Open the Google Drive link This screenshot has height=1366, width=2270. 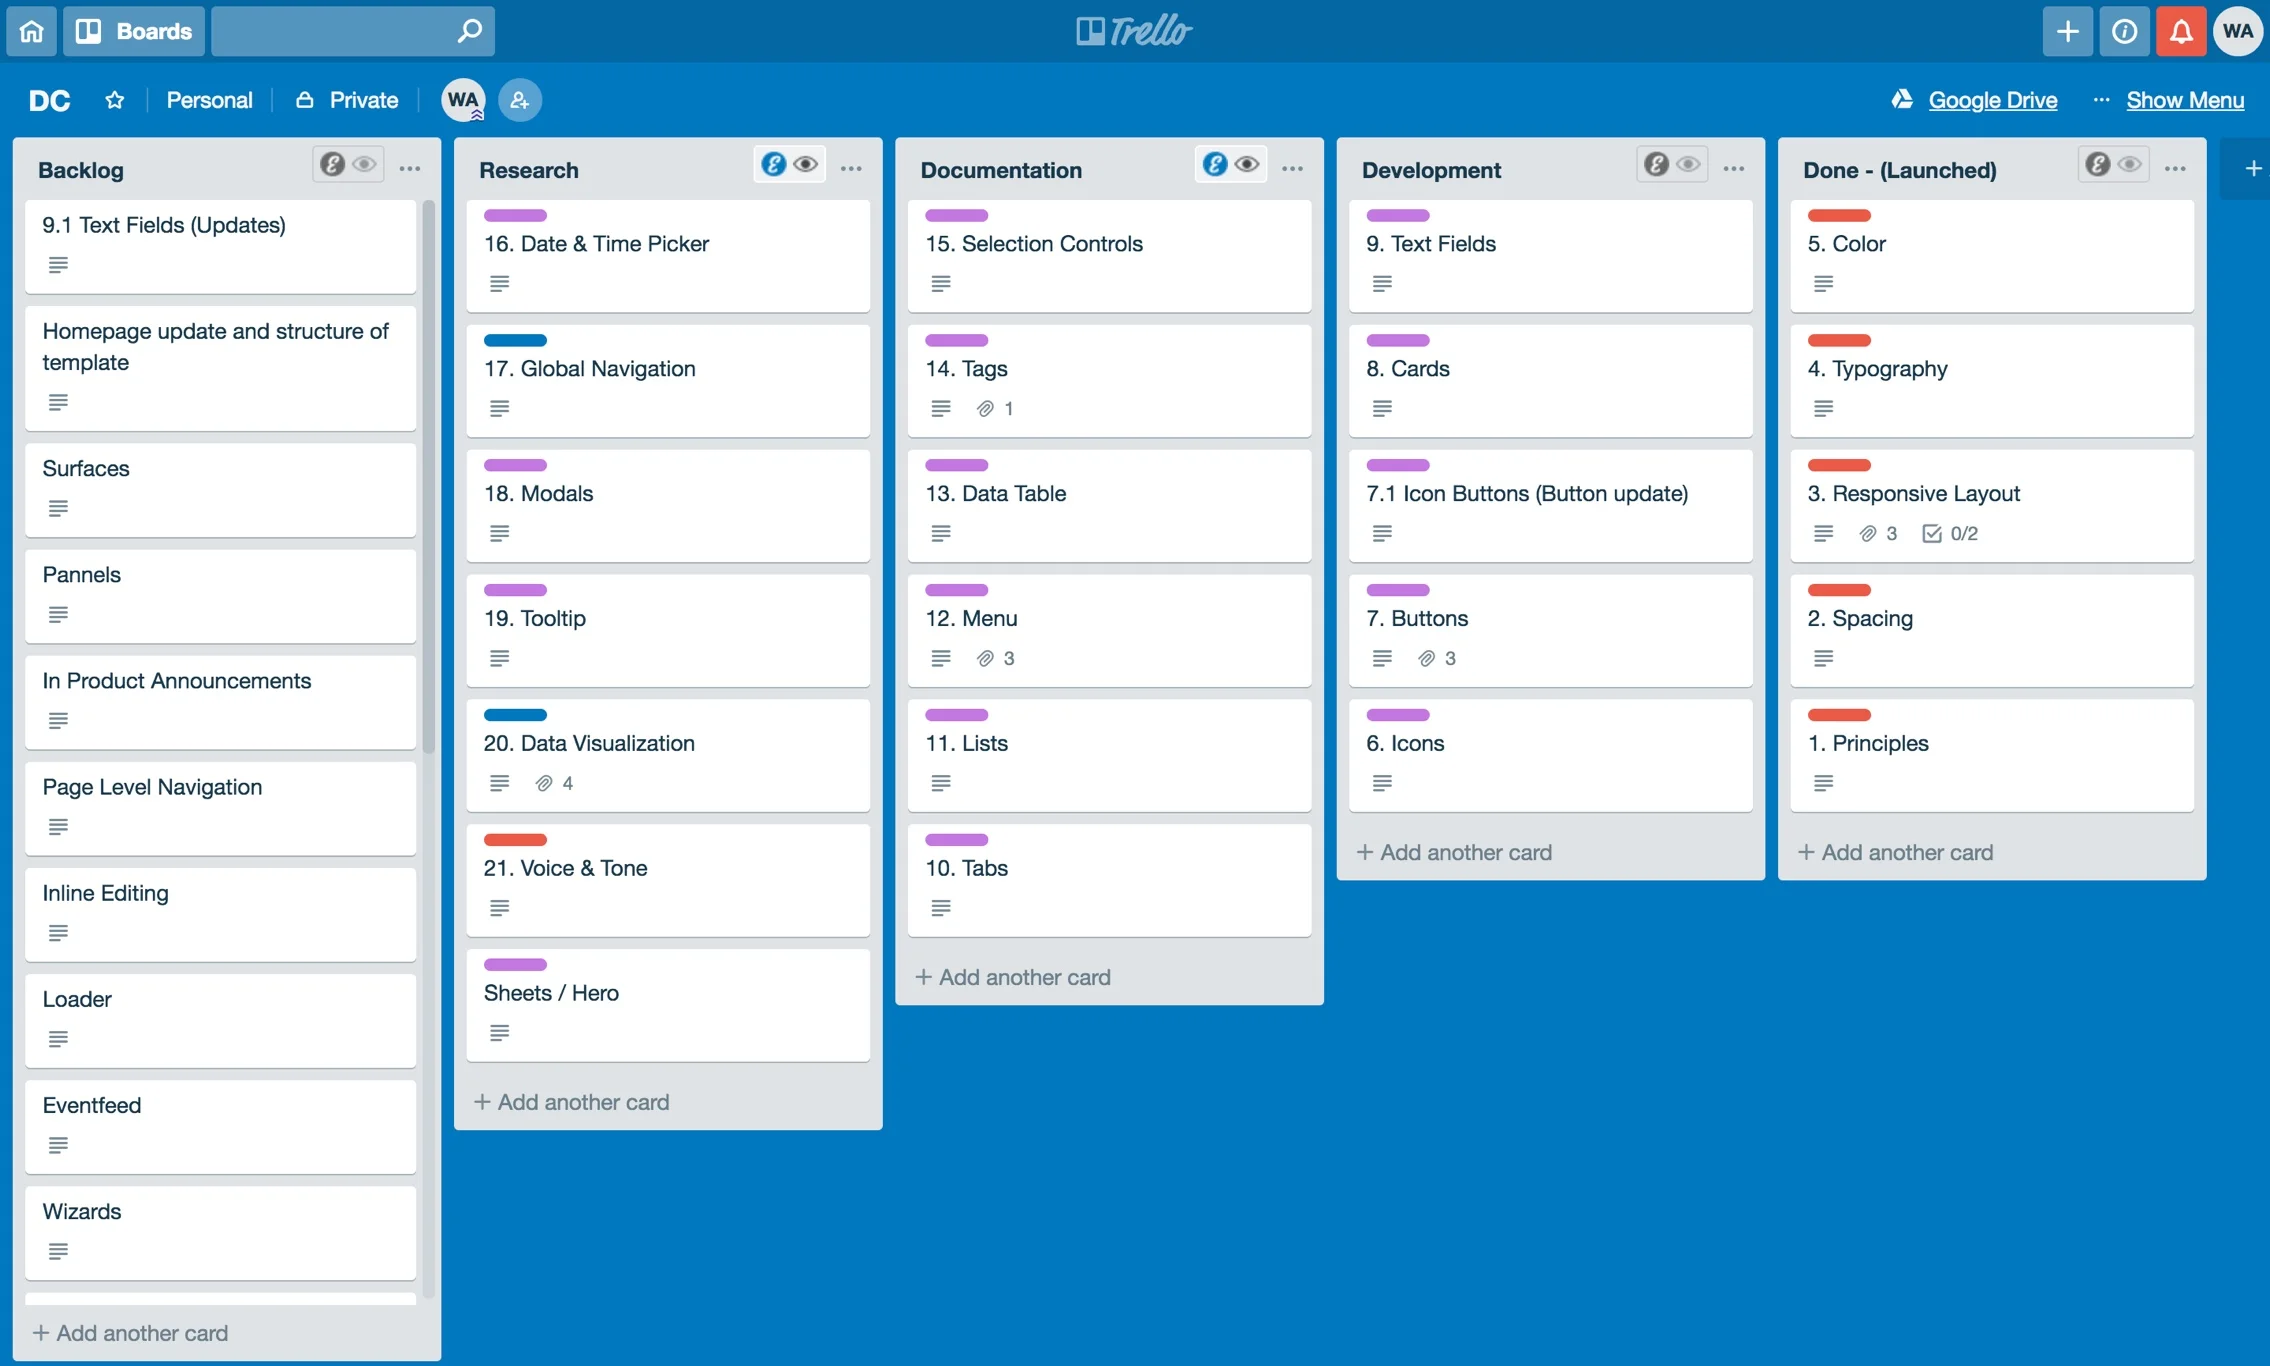pos(1993,100)
